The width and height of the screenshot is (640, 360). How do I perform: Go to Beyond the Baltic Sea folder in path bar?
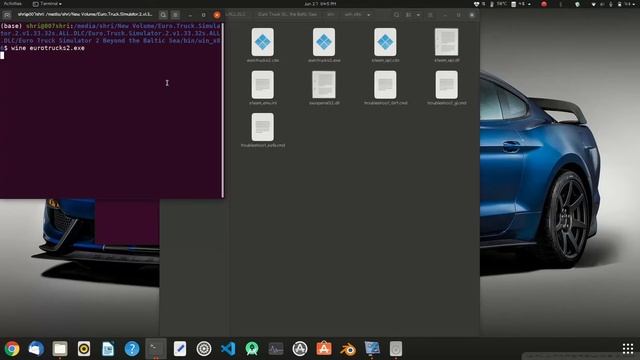click(x=287, y=15)
